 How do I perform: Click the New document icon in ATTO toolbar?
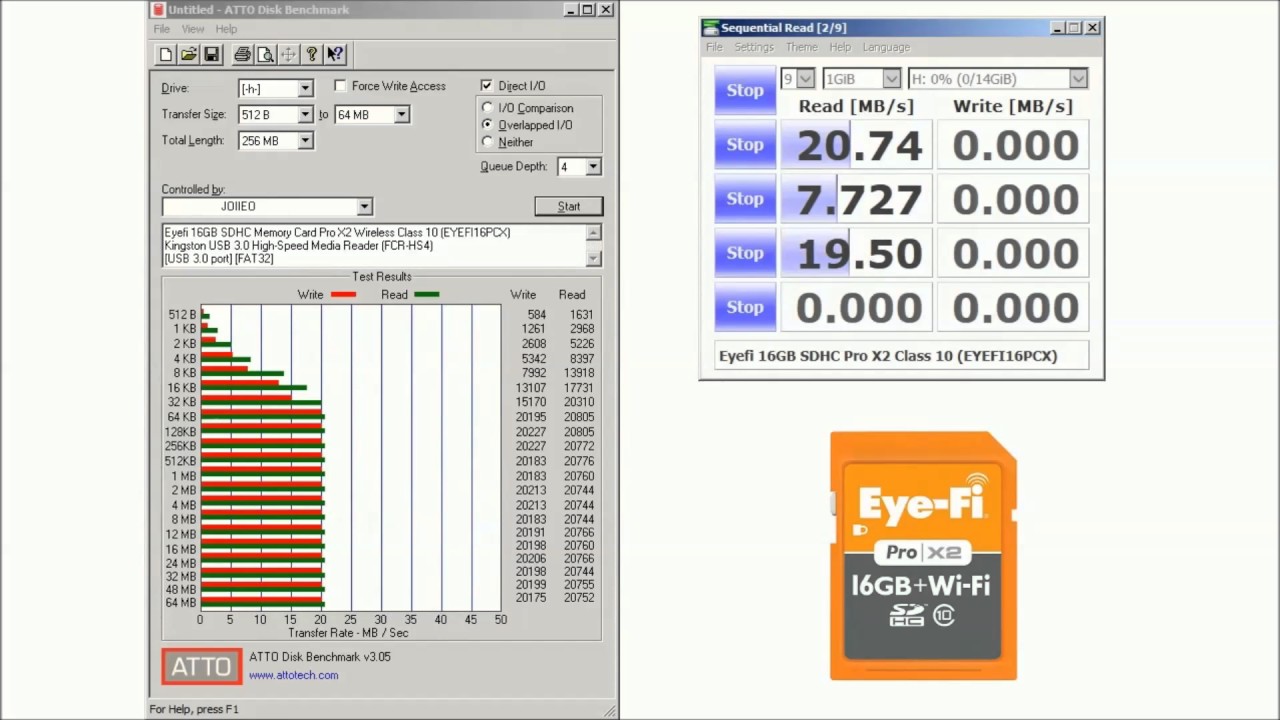(x=166, y=55)
